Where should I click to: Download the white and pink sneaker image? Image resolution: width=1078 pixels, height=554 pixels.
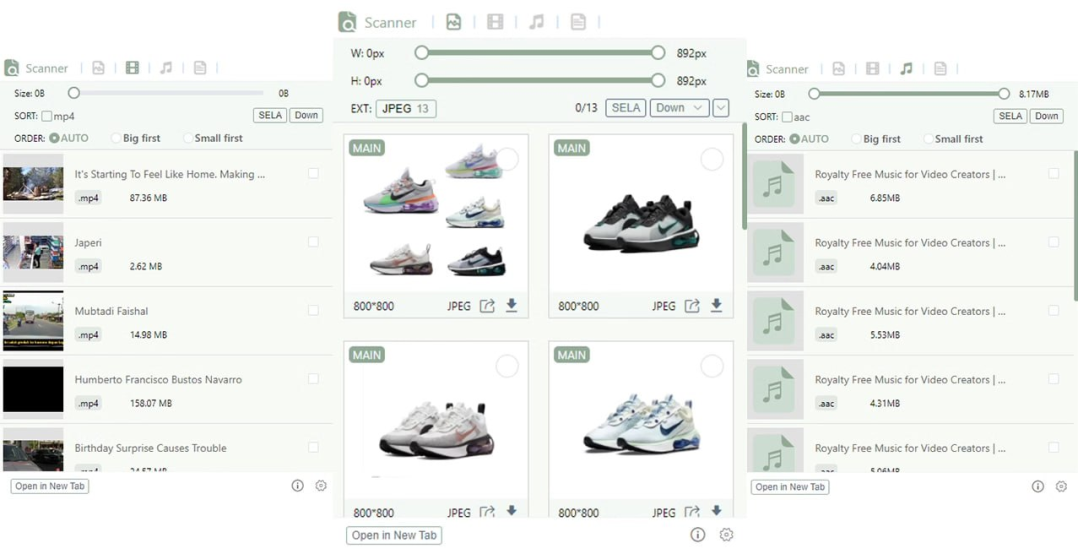click(512, 511)
